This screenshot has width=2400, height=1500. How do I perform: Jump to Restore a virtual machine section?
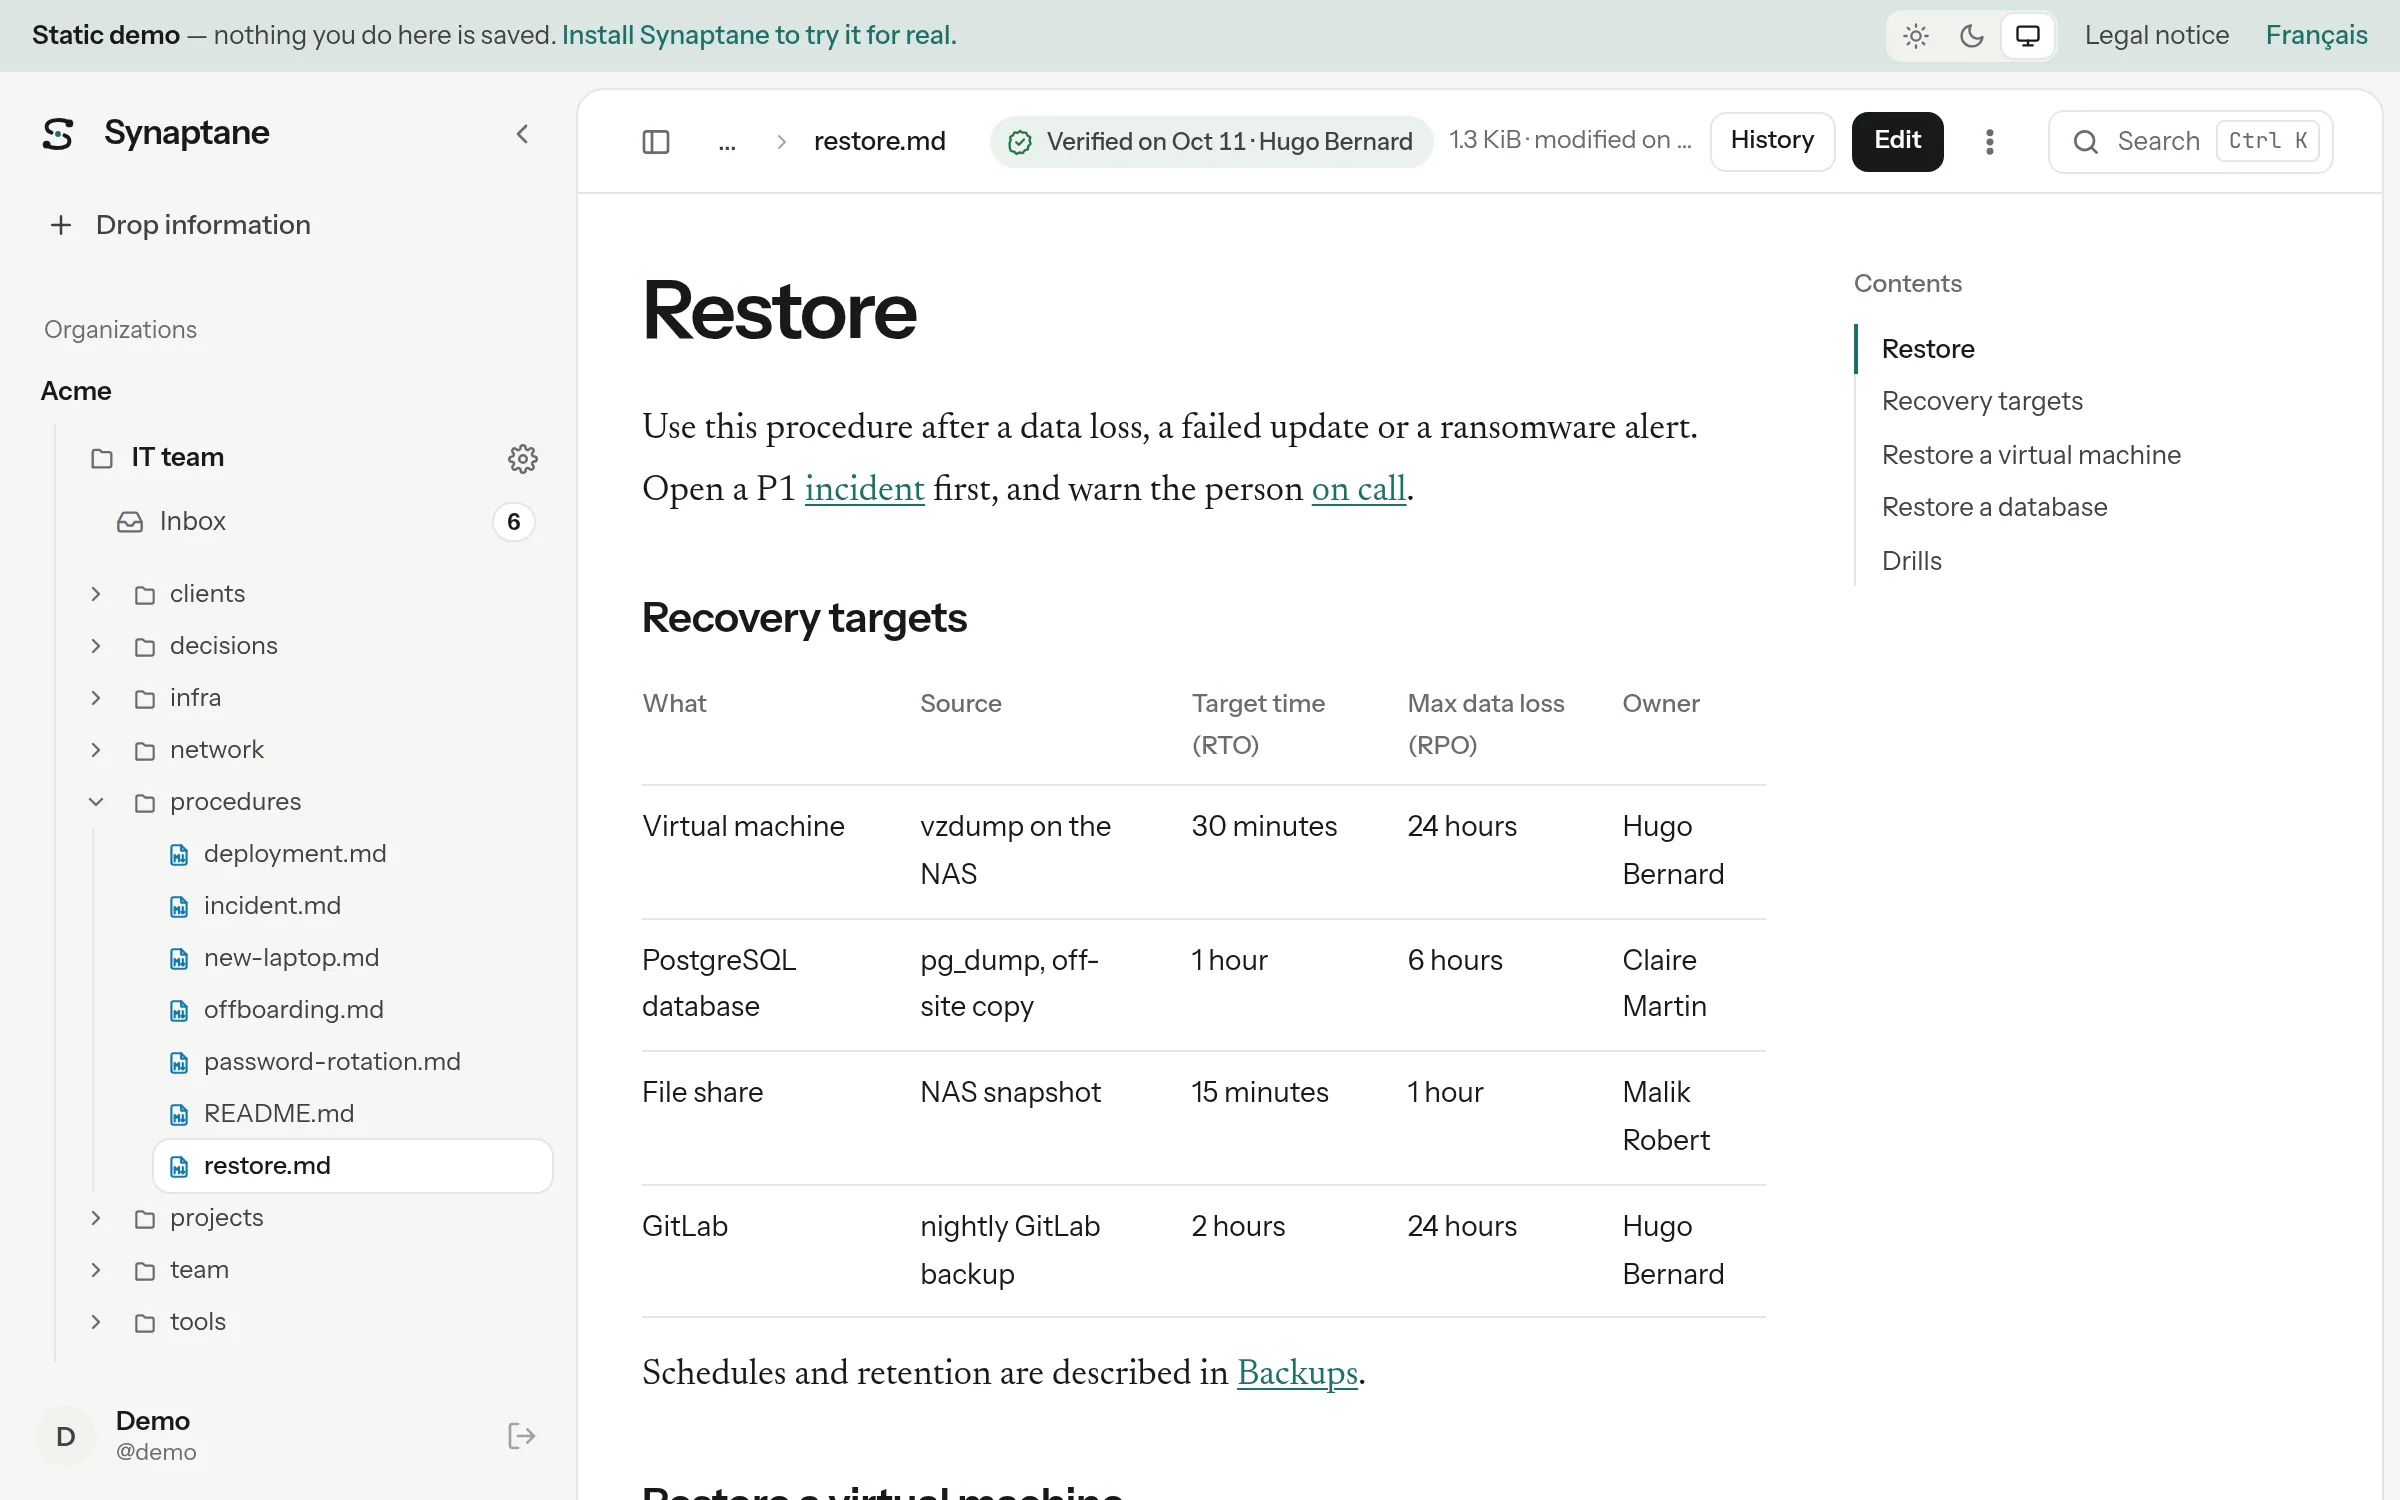[x=2031, y=455]
